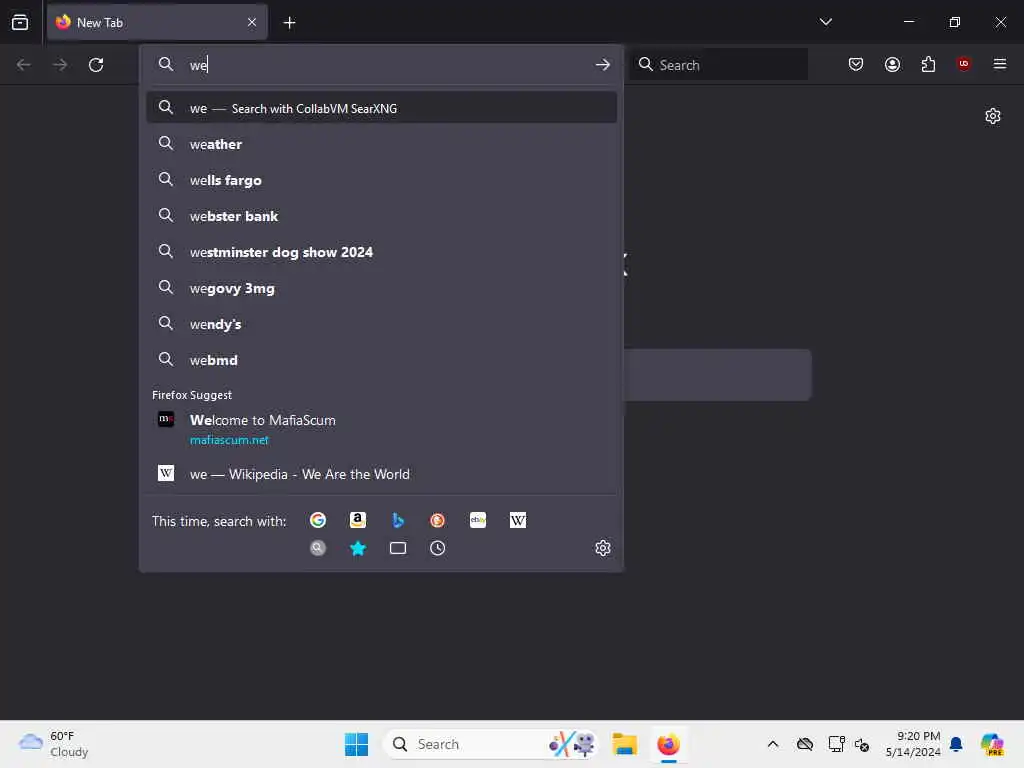
Task: Click the display connection tray icon
Action: tap(835, 744)
